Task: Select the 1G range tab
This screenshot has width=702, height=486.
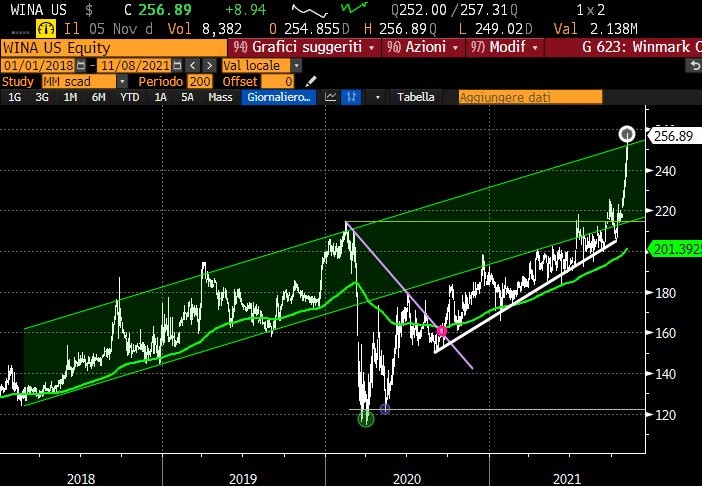Action: [15, 97]
